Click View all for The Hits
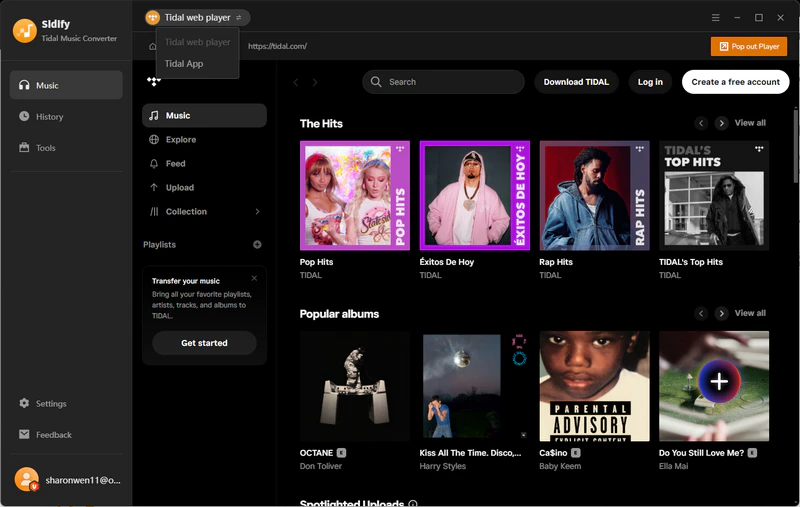800x507 pixels. pyautogui.click(x=750, y=123)
